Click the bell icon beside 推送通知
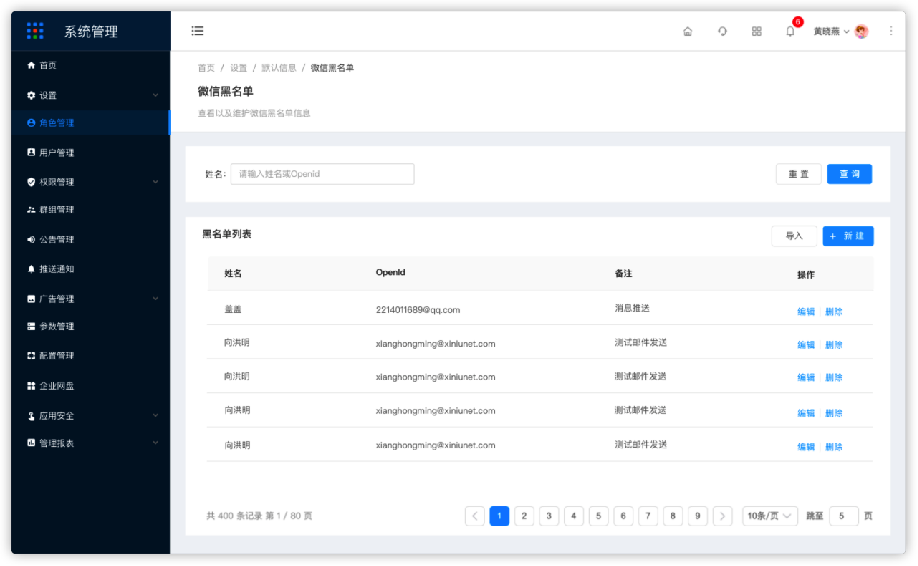Image resolution: width=918 pixels, height=566 pixels. click(x=31, y=269)
